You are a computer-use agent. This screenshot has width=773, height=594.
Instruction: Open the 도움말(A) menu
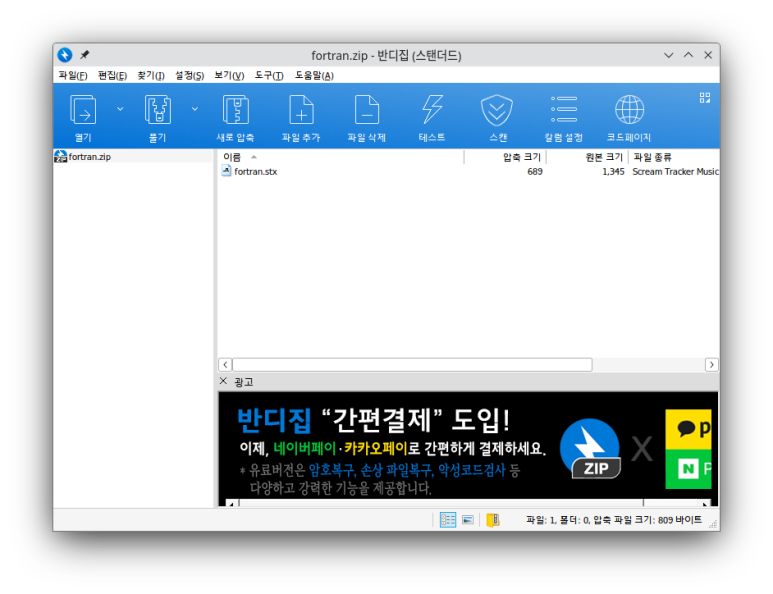pos(314,75)
